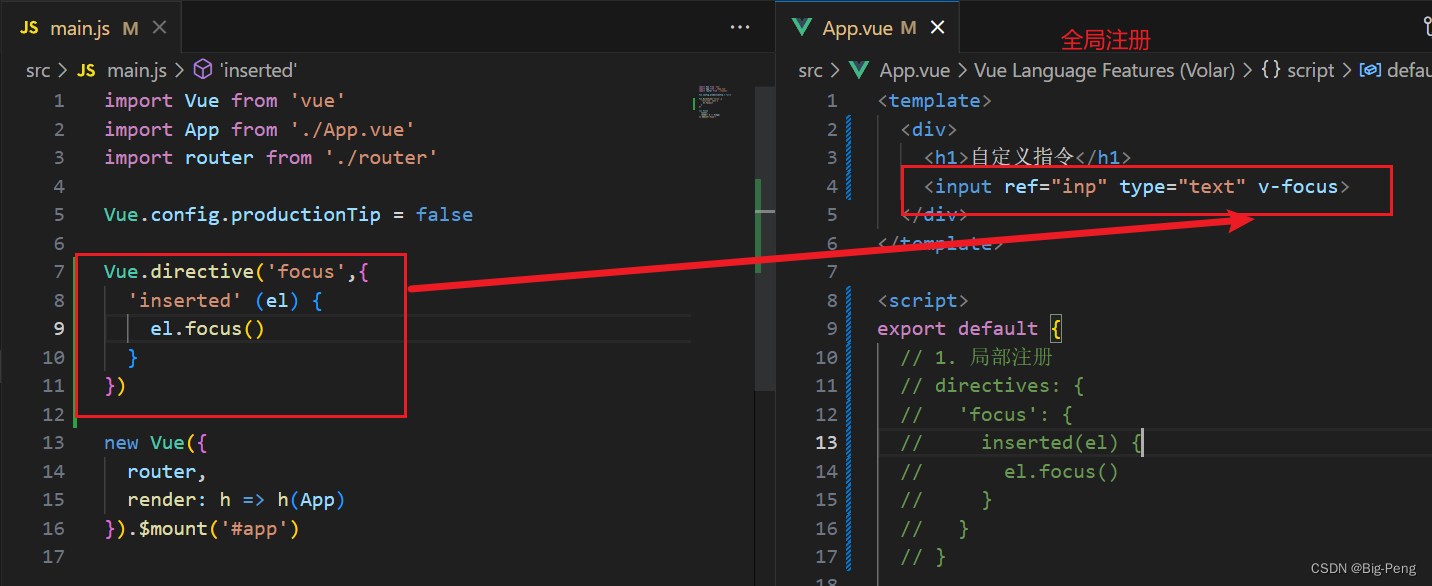Open src folder breadcrumb above main.js
This screenshot has width=1432, height=586.
tap(38, 70)
